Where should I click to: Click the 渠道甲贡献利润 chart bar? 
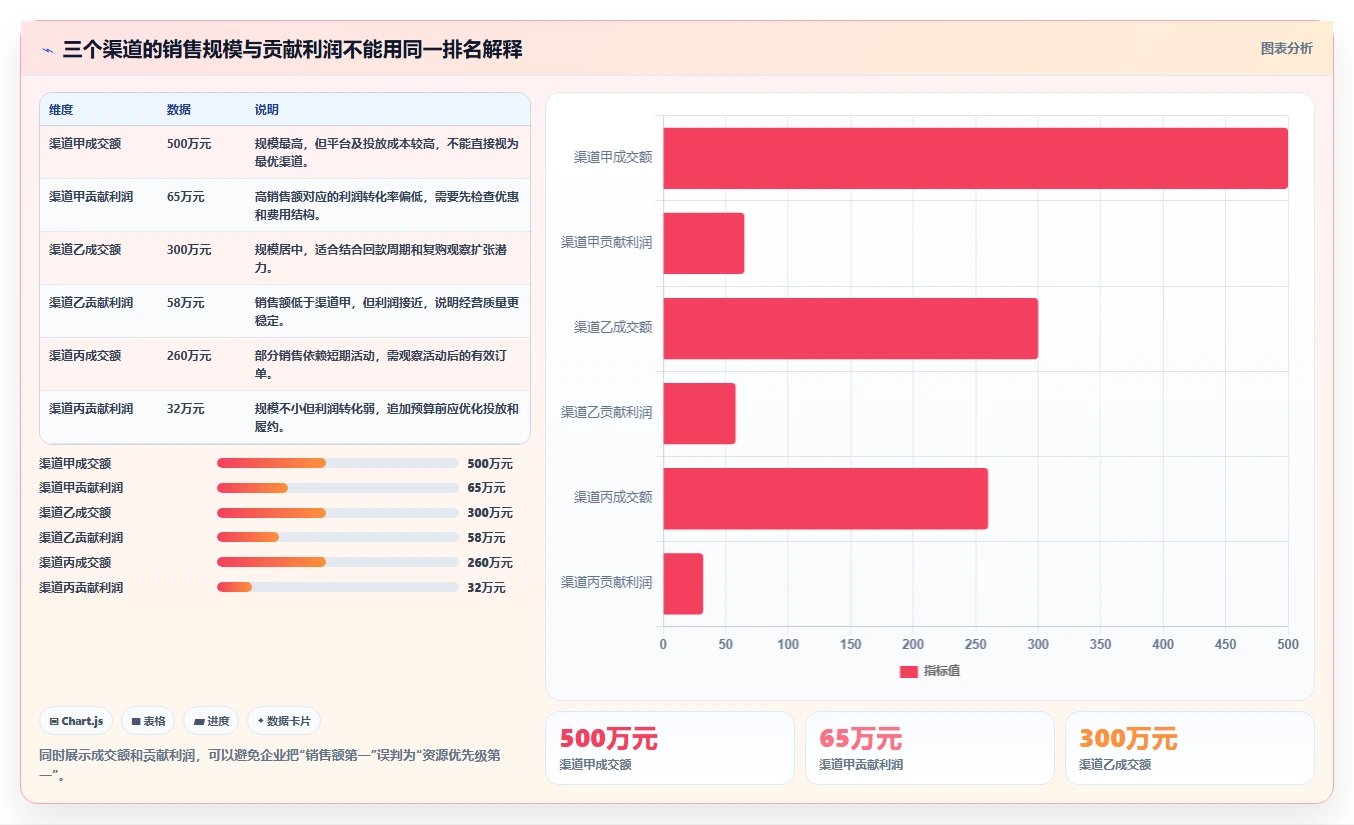point(704,243)
